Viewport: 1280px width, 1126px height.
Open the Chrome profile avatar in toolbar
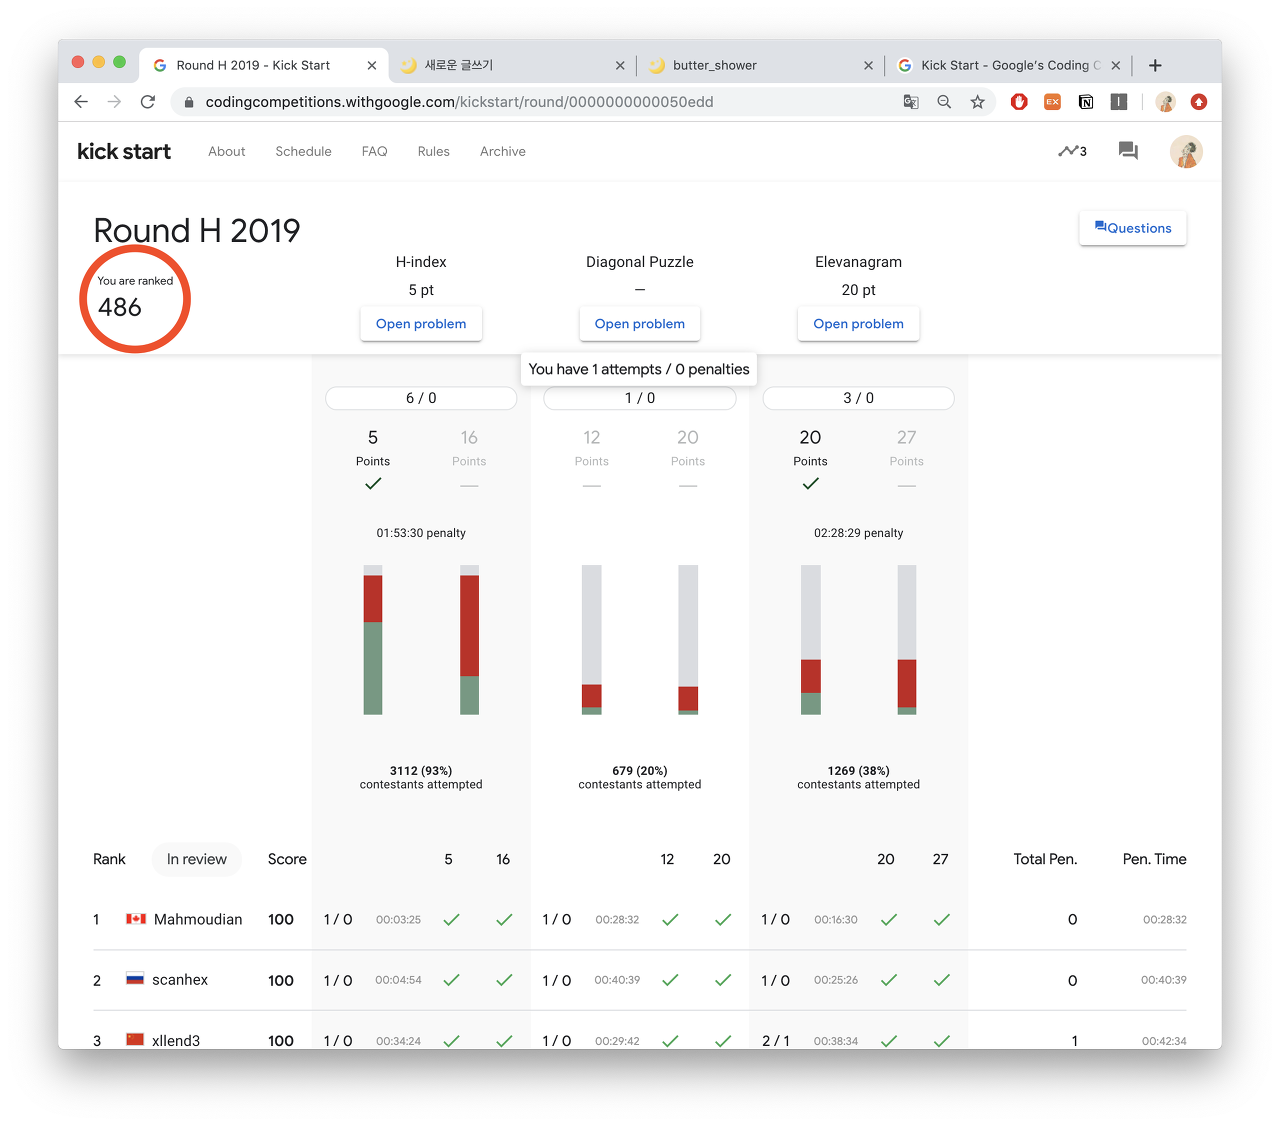click(x=1165, y=102)
